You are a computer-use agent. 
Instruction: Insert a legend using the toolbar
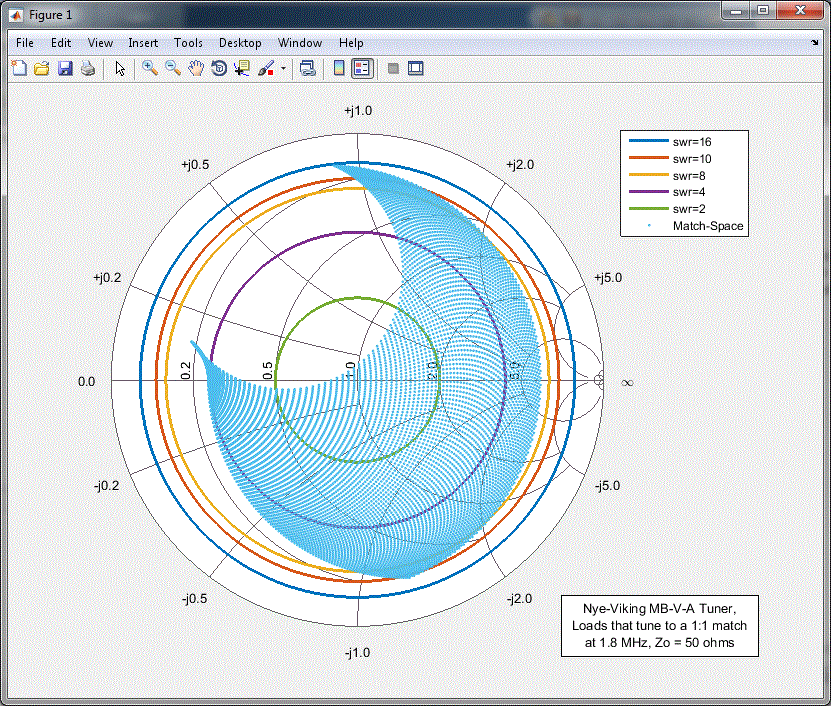pyautogui.click(x=362, y=68)
